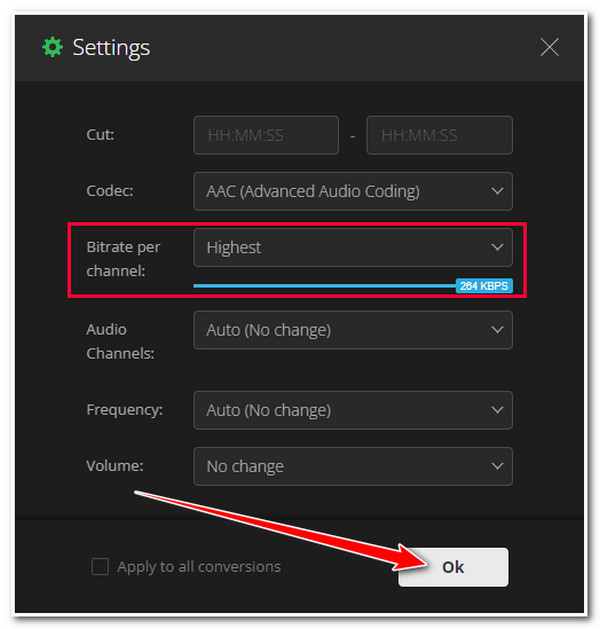Screen dimensions: 600x629
Task: Open the Volume dropdown showing No change
Action: (353, 466)
